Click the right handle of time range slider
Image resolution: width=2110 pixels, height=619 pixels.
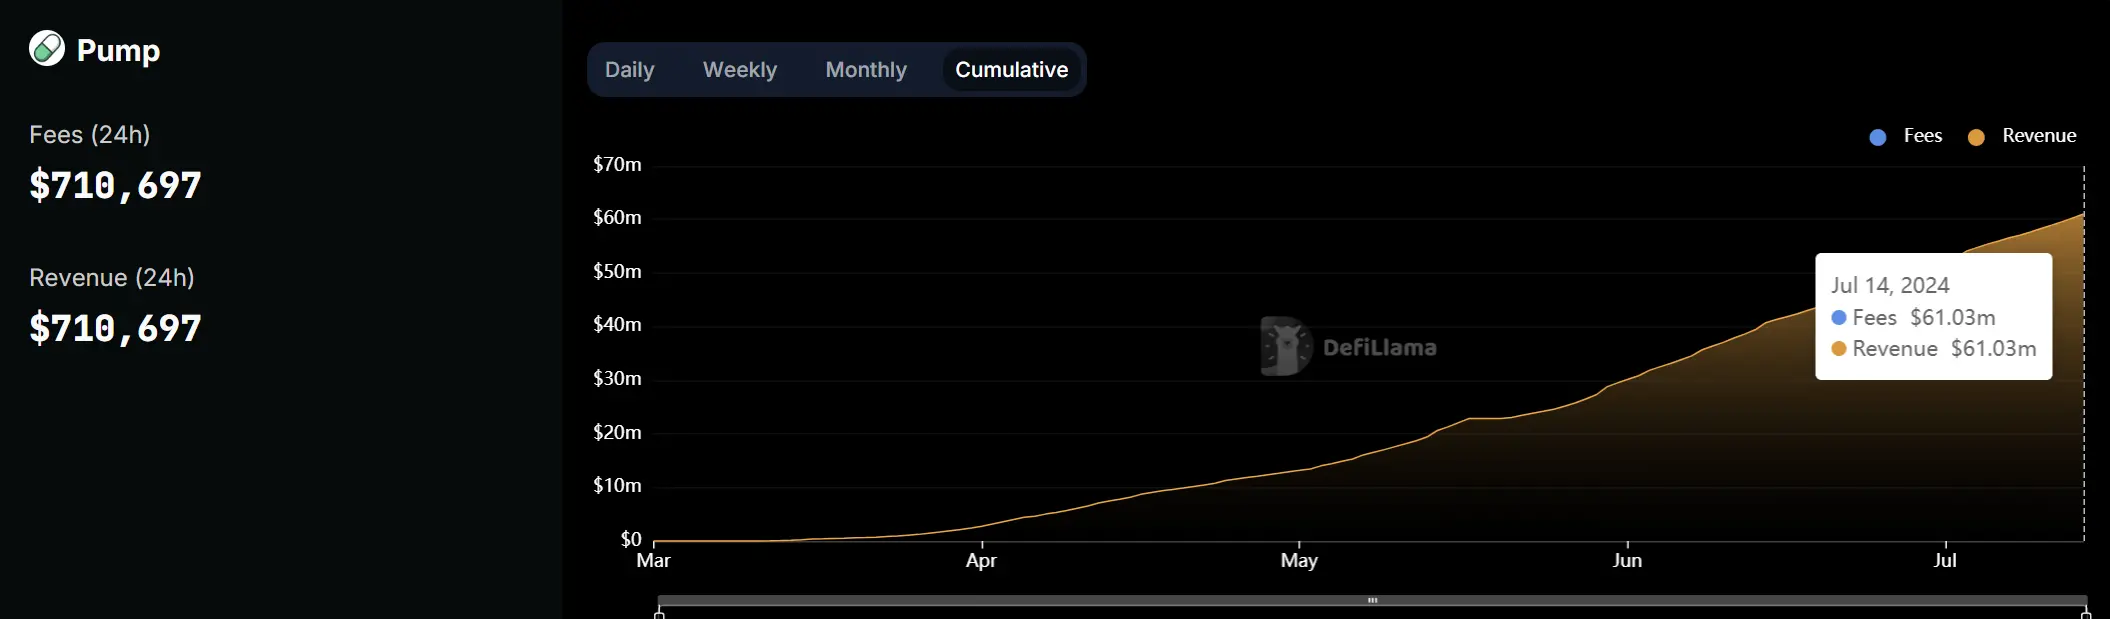point(2086,612)
